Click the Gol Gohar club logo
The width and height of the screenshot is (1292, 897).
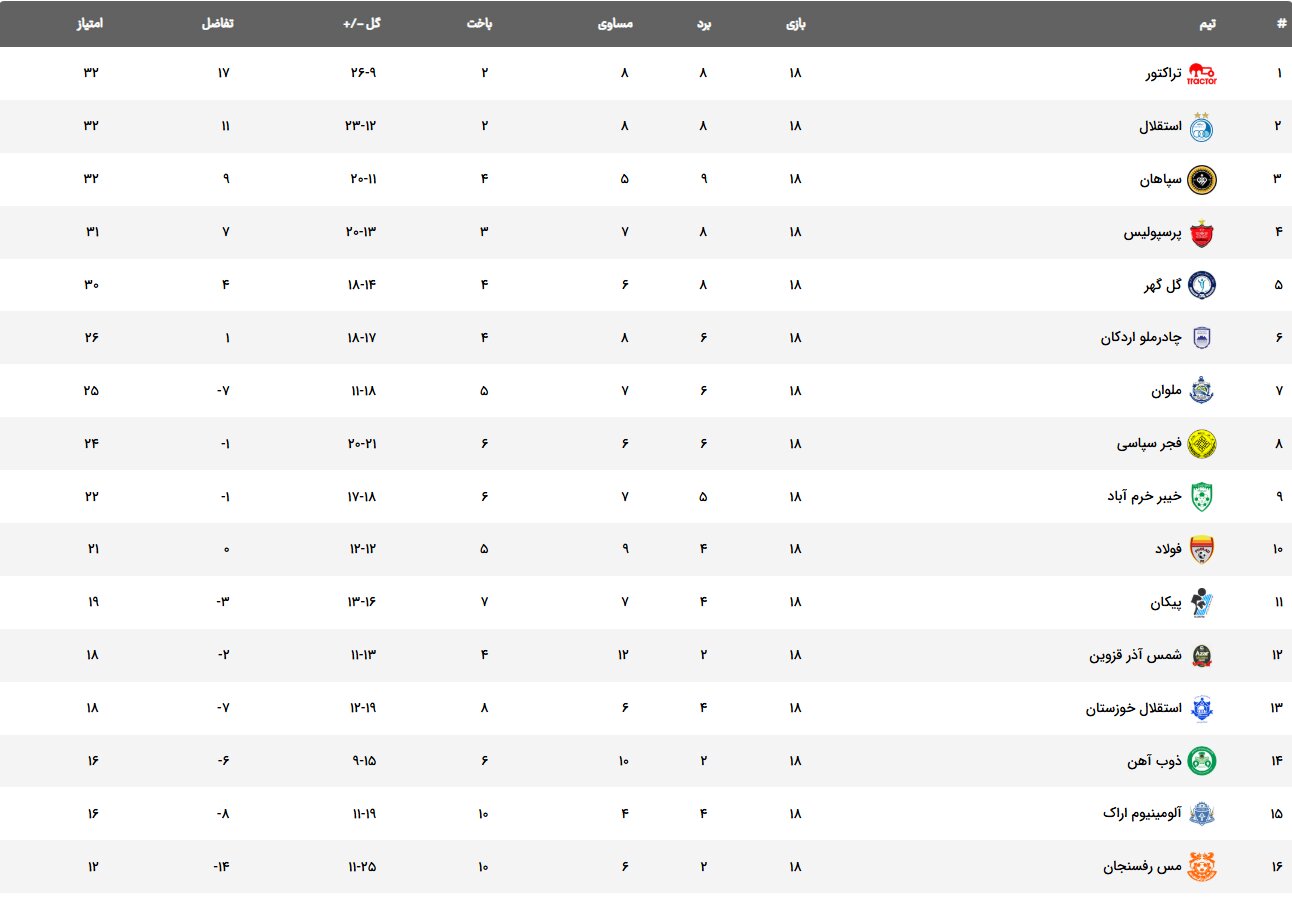[1201, 285]
